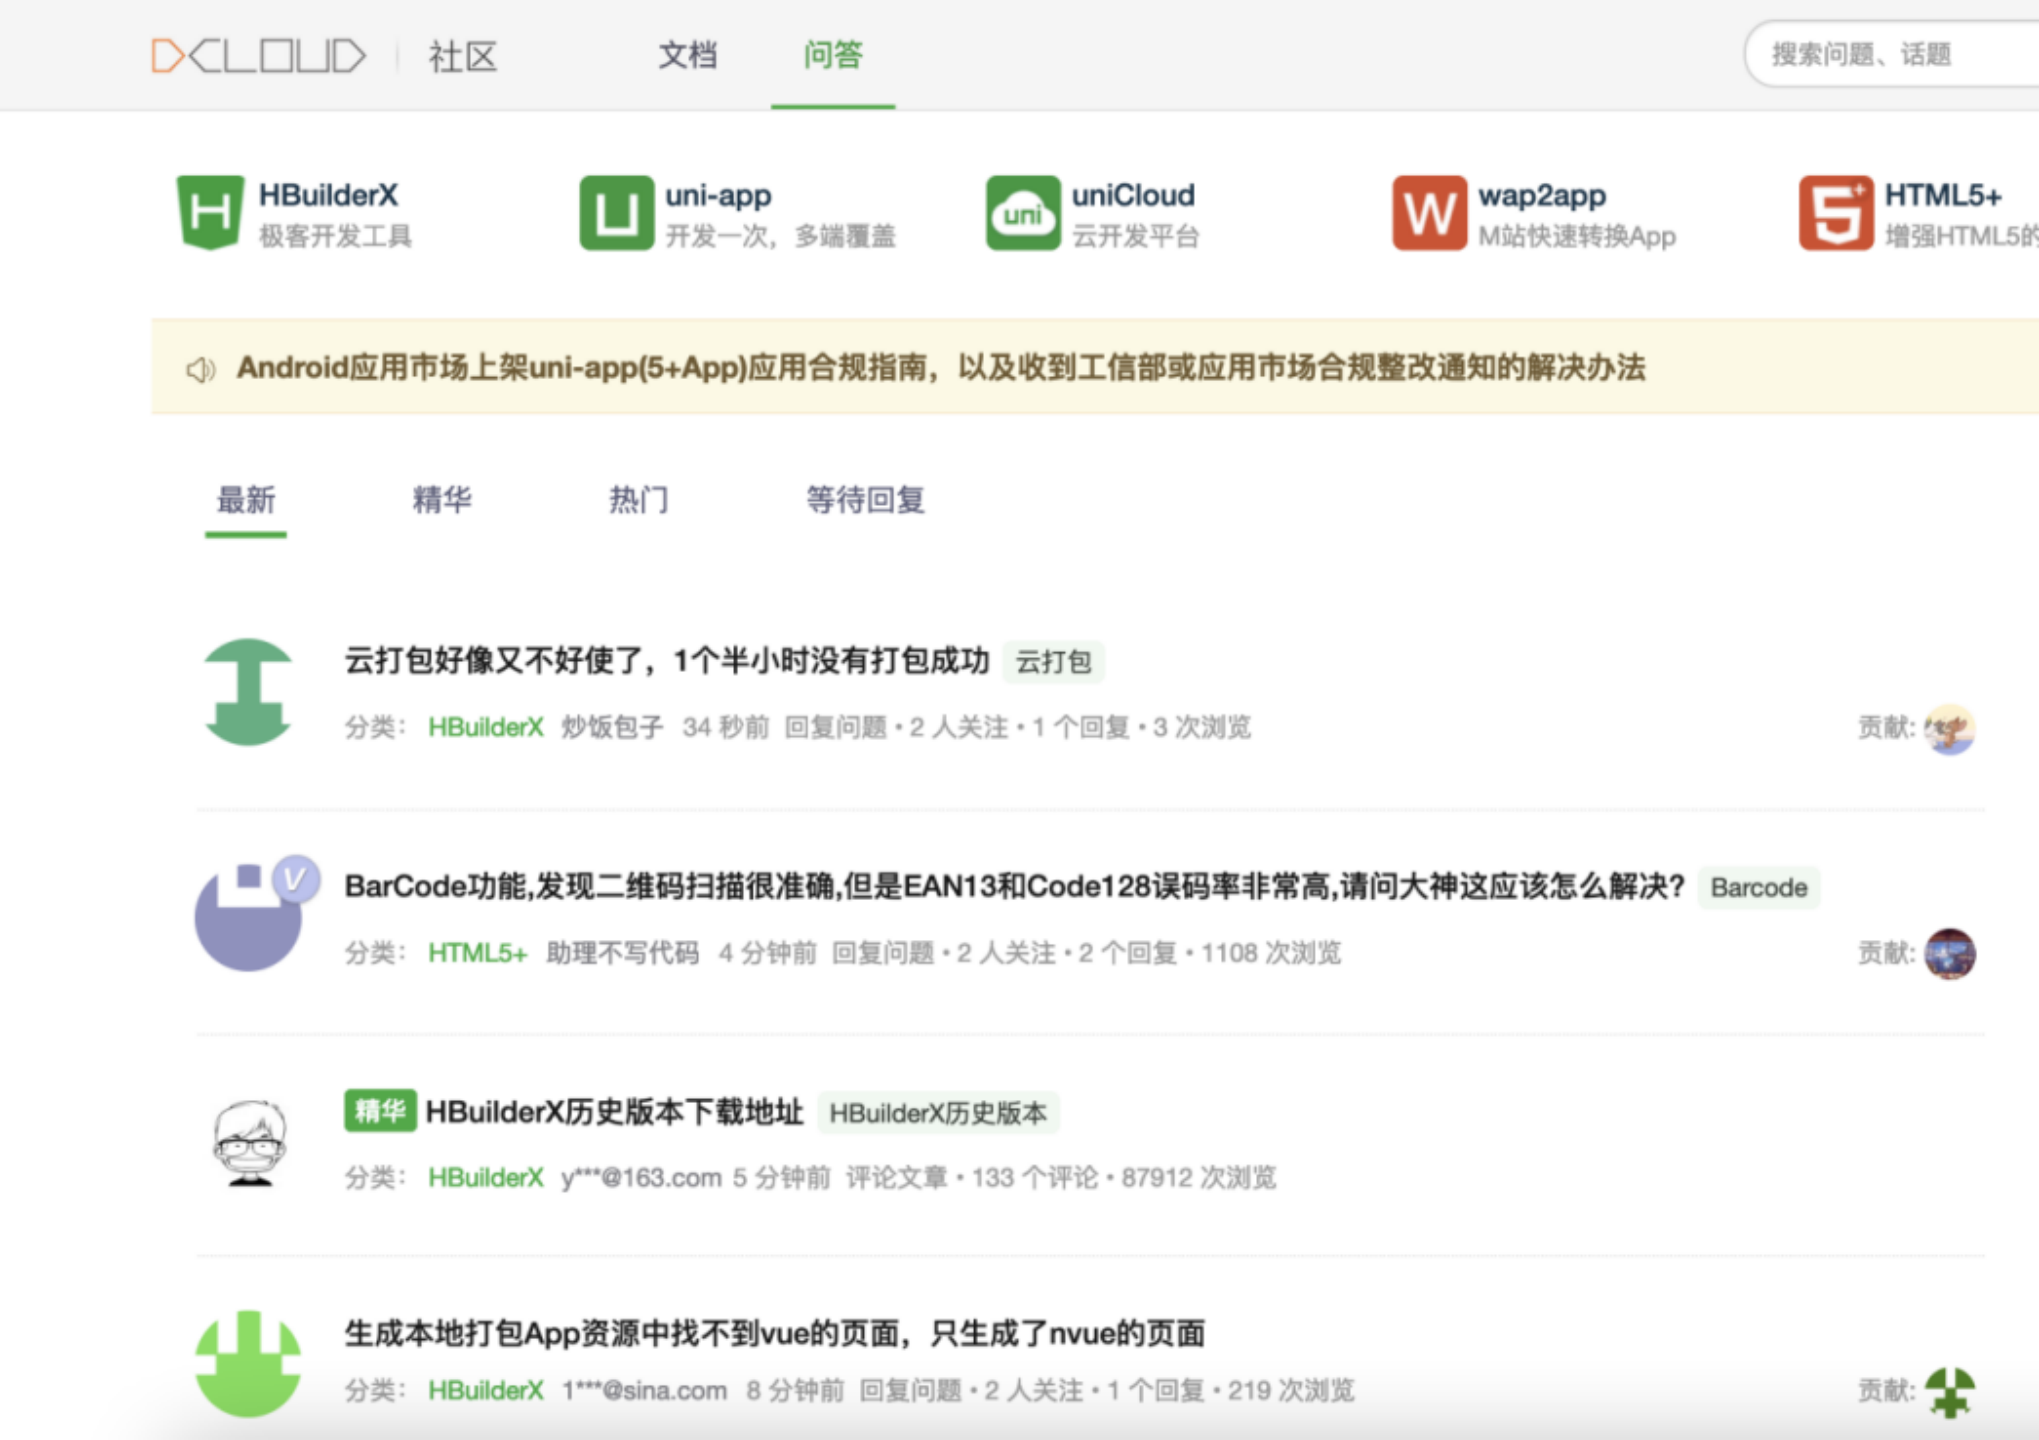Open HBuilderX历史版本下载地址 post

614,1111
